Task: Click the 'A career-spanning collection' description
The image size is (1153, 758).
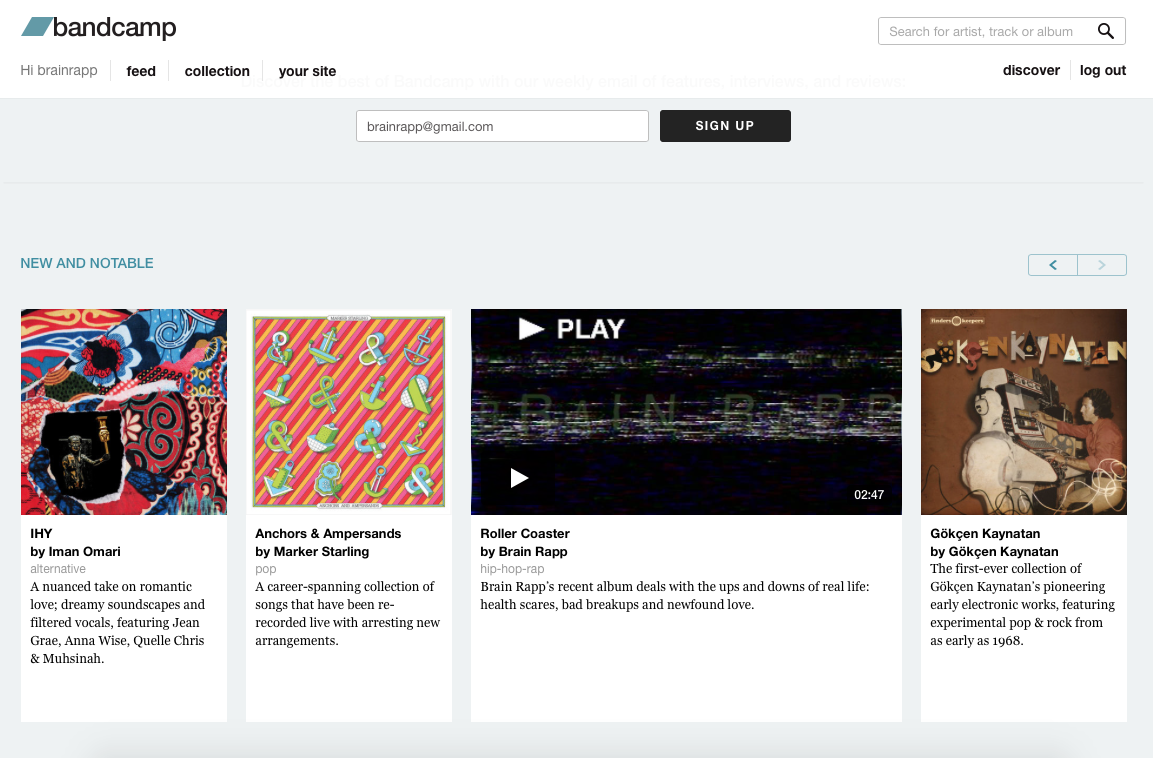Action: coord(347,614)
